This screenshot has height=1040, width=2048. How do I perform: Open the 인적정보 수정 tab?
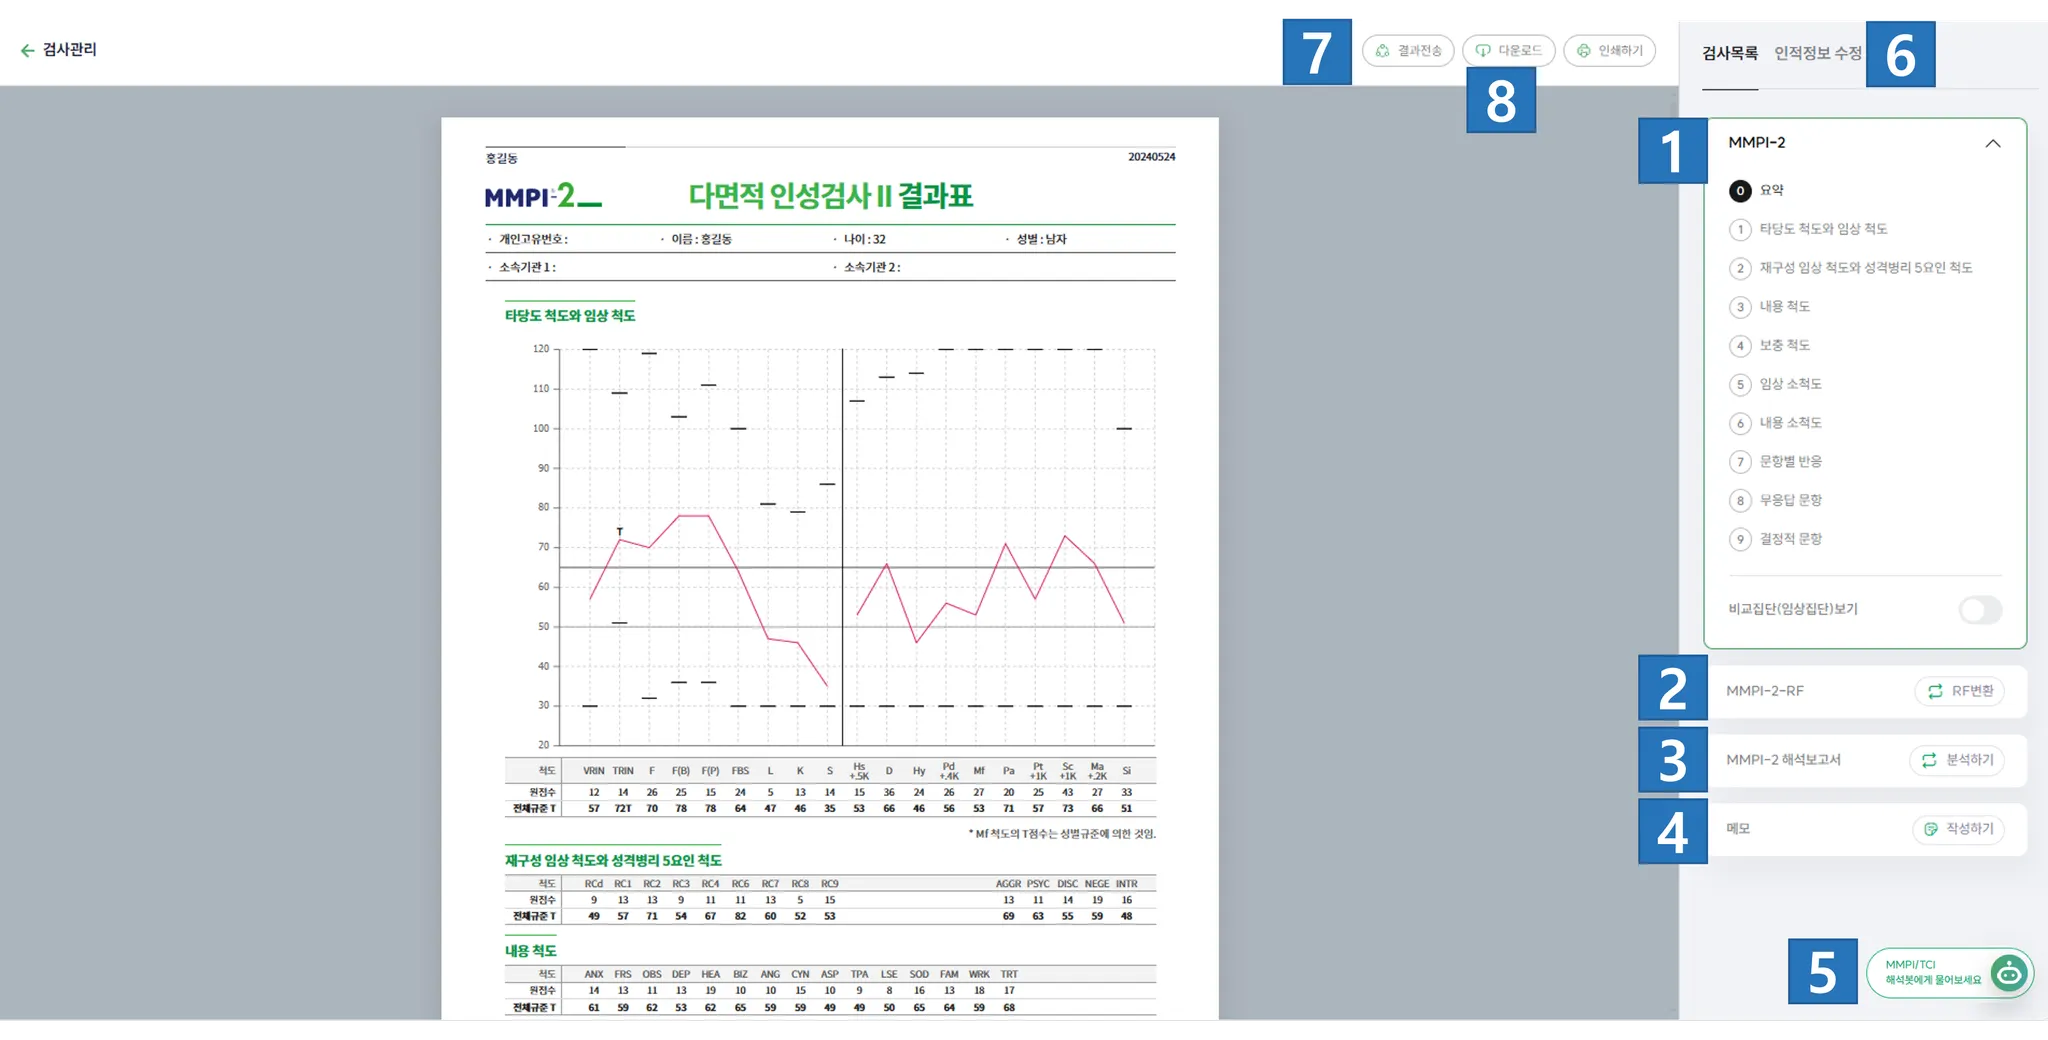click(x=1818, y=53)
